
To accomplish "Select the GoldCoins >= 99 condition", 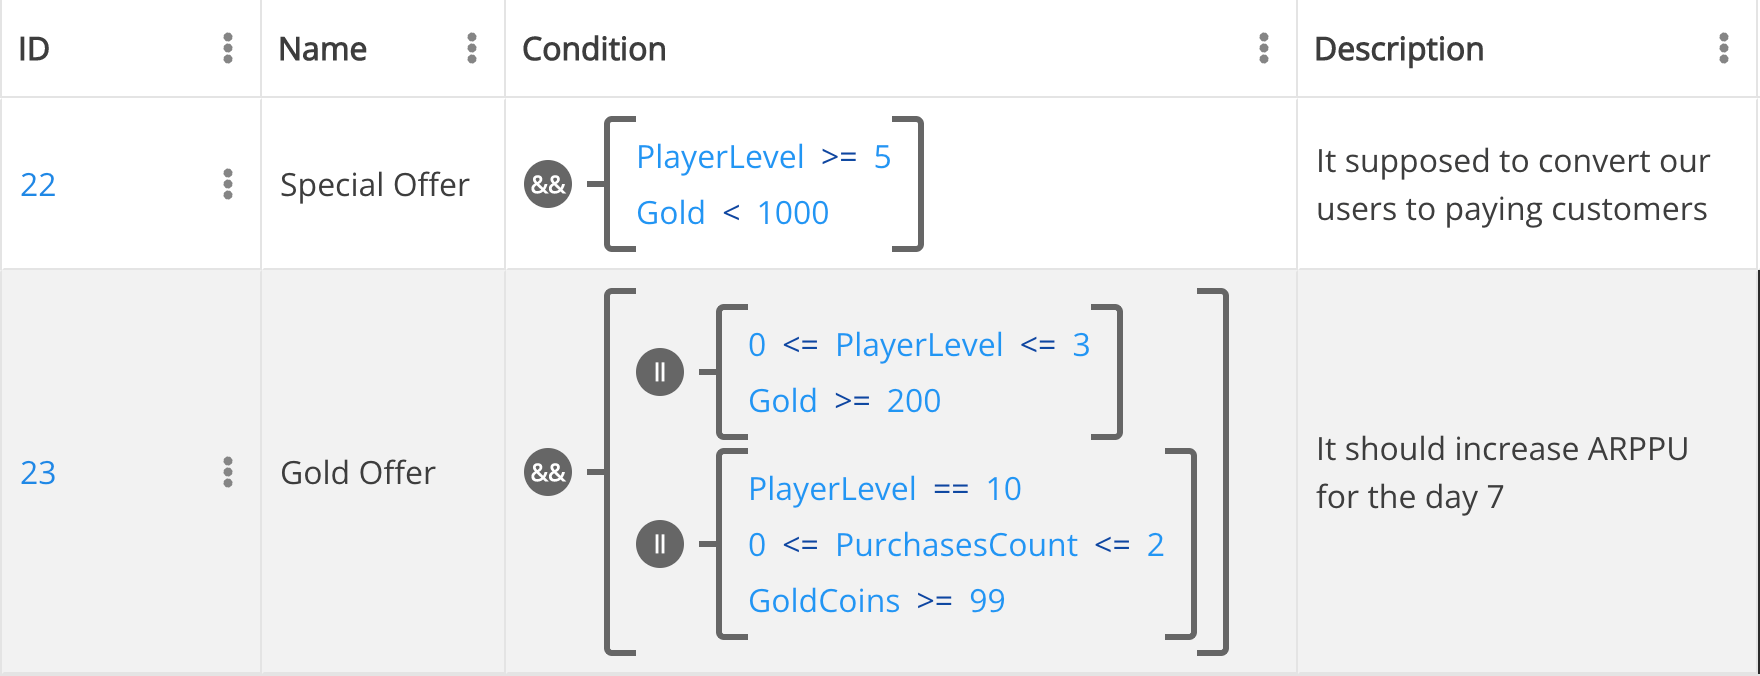I will tap(876, 601).
